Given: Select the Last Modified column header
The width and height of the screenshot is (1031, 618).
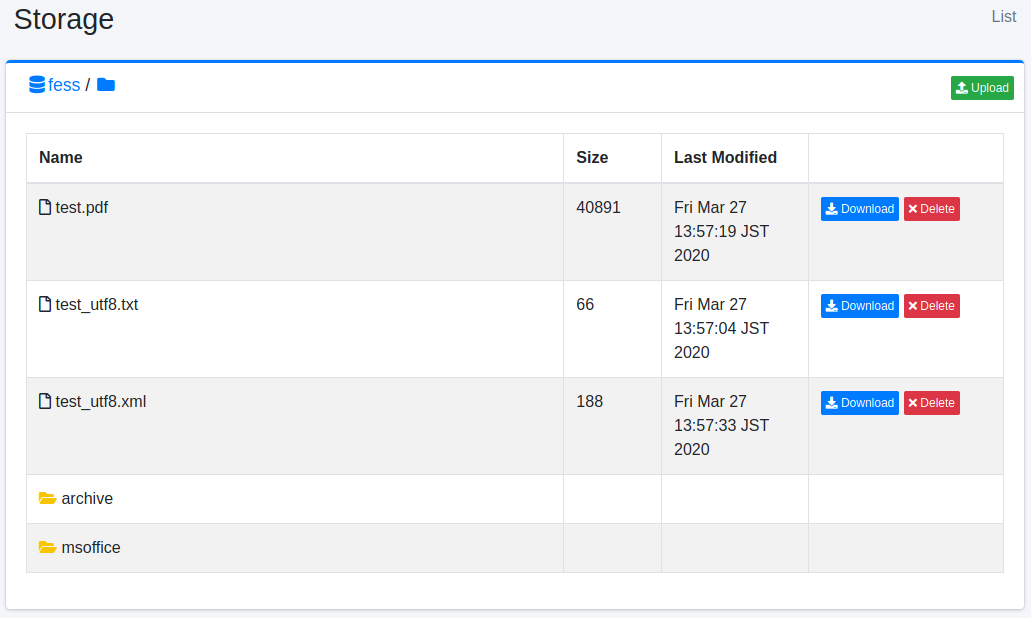Looking at the screenshot, I should [x=725, y=157].
